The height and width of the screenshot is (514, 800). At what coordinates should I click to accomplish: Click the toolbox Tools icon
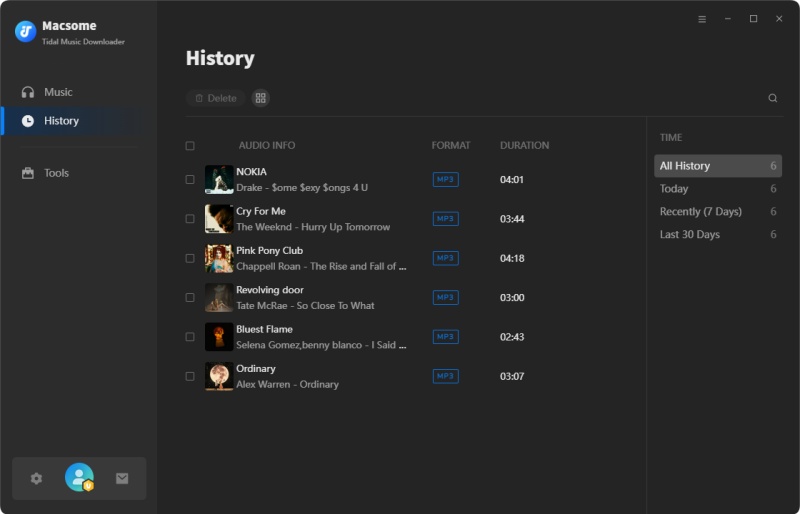(x=28, y=173)
